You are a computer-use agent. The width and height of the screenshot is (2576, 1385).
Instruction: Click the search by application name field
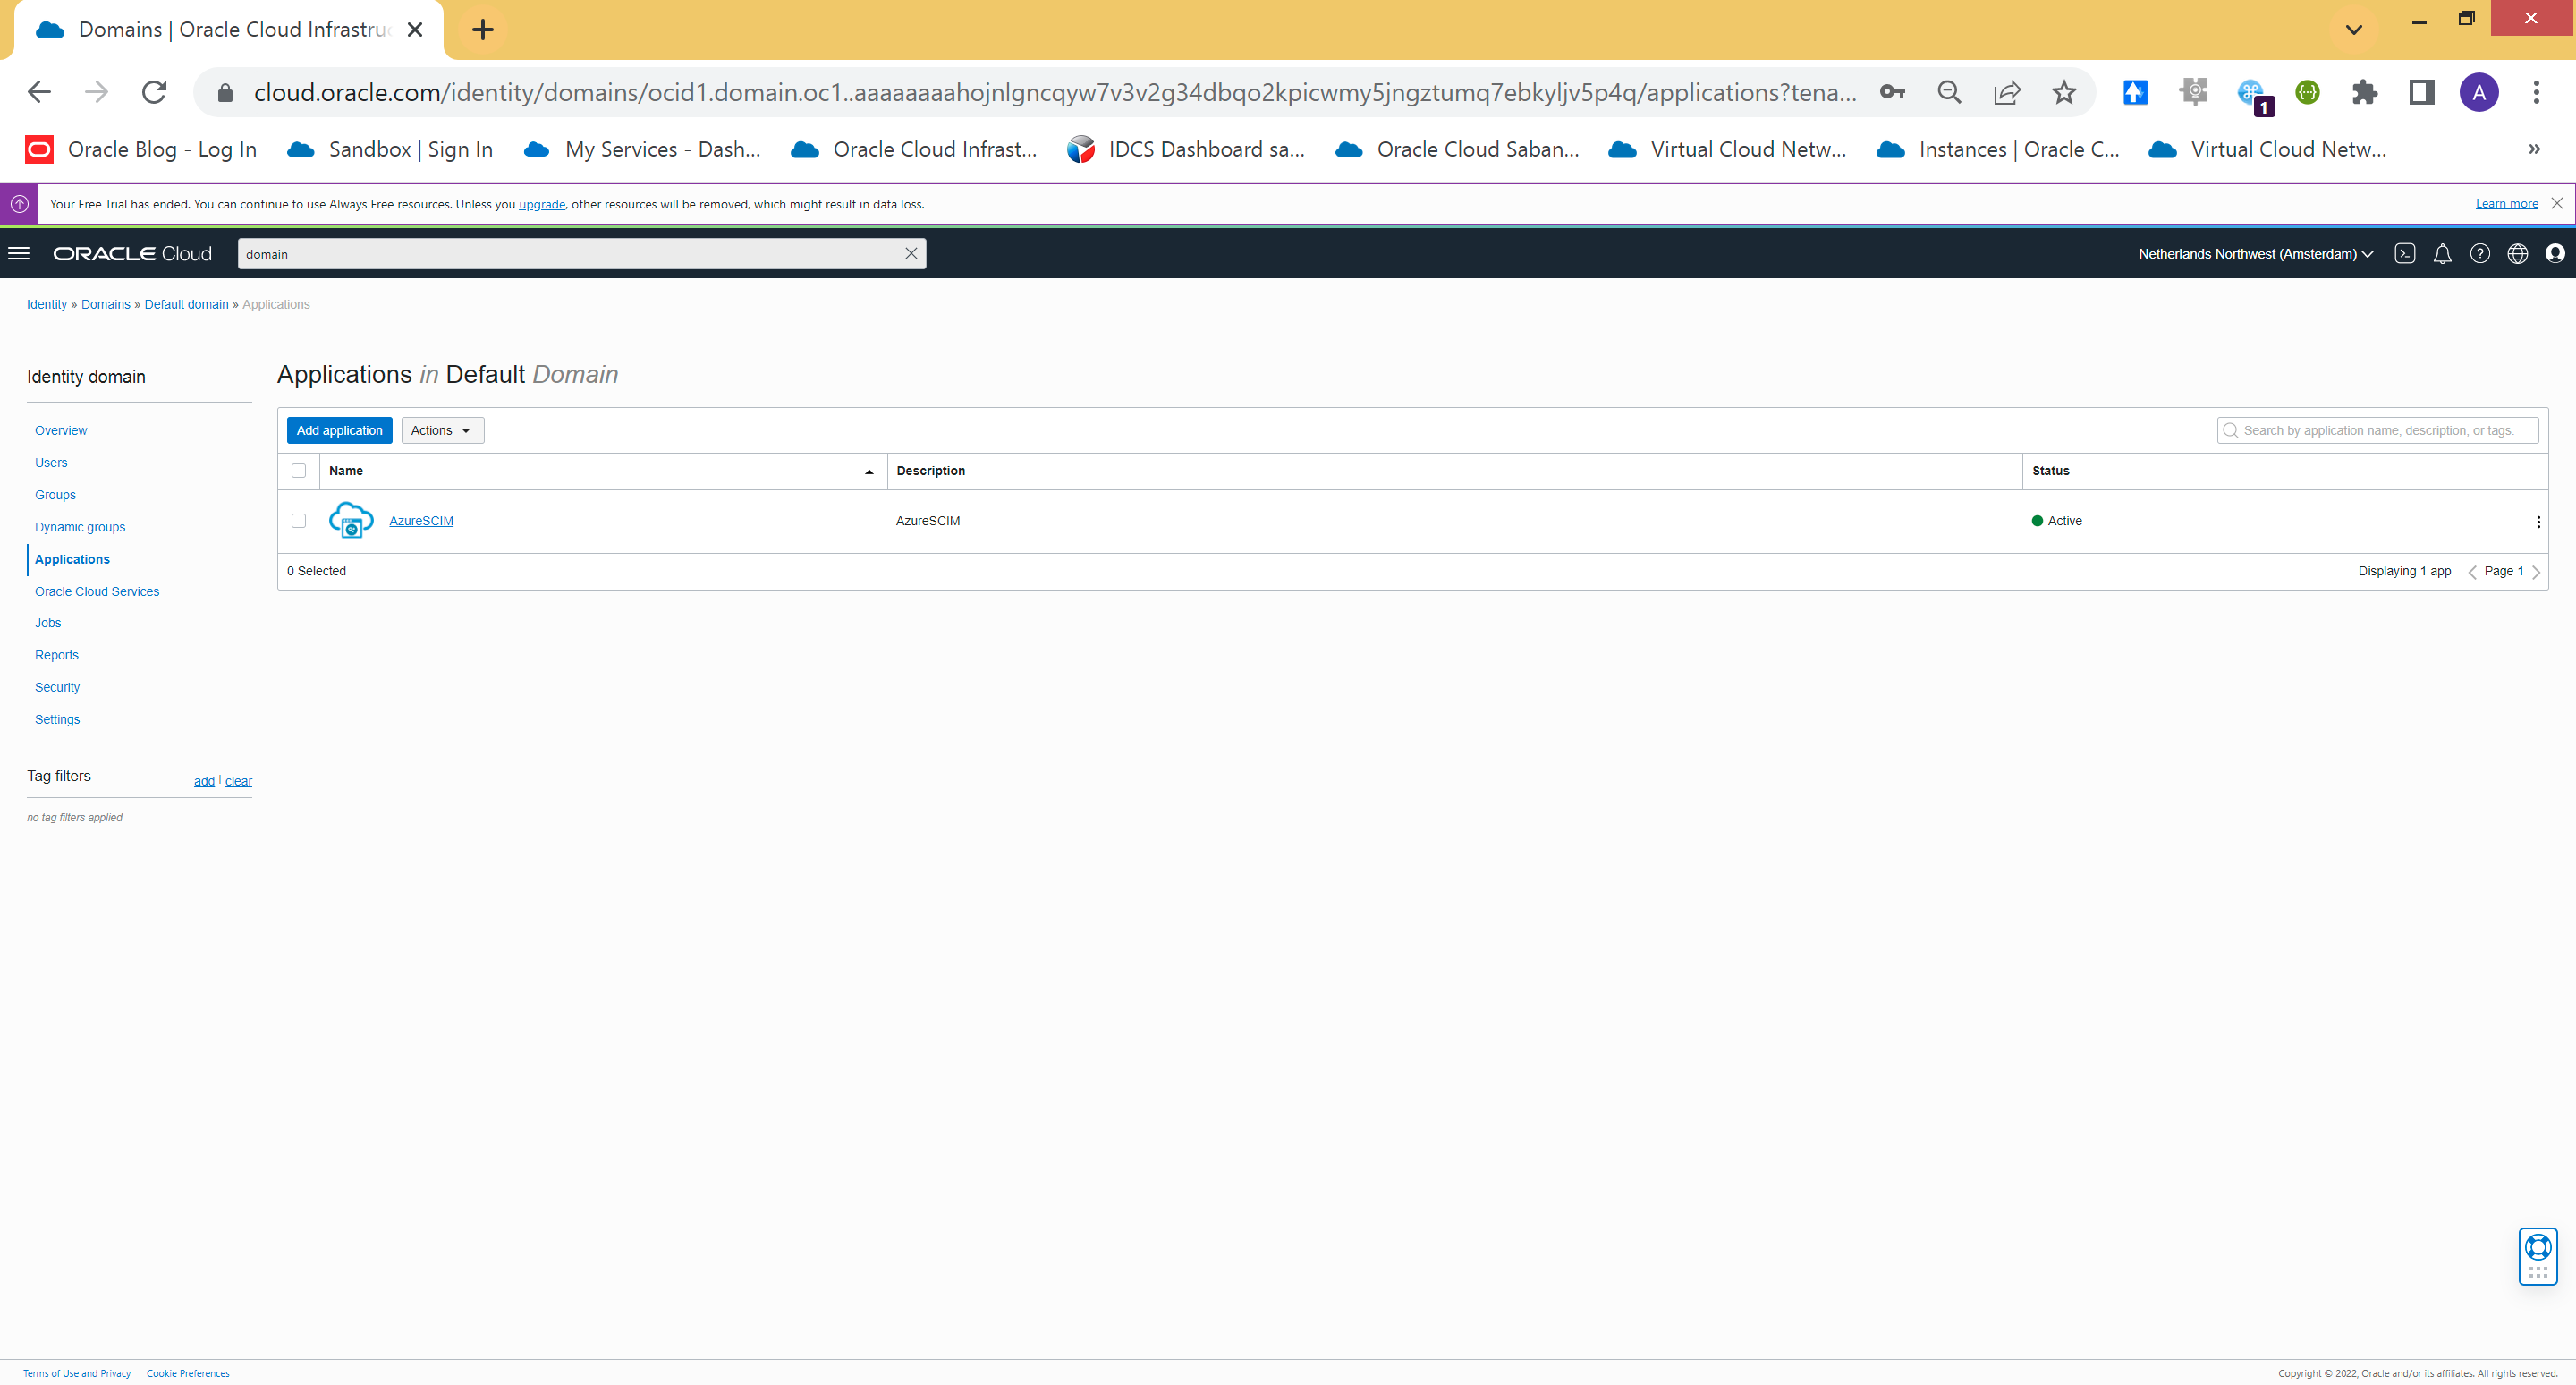coord(2378,430)
